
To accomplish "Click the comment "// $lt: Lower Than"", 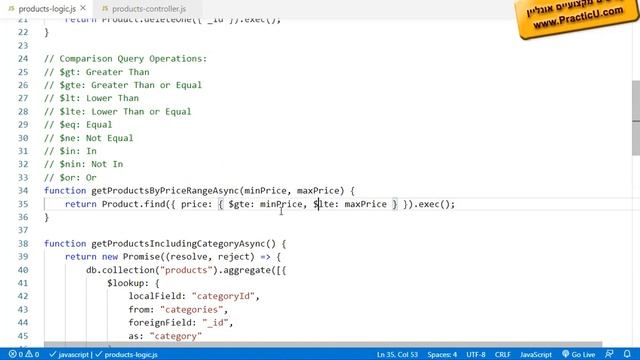I will [x=91, y=98].
